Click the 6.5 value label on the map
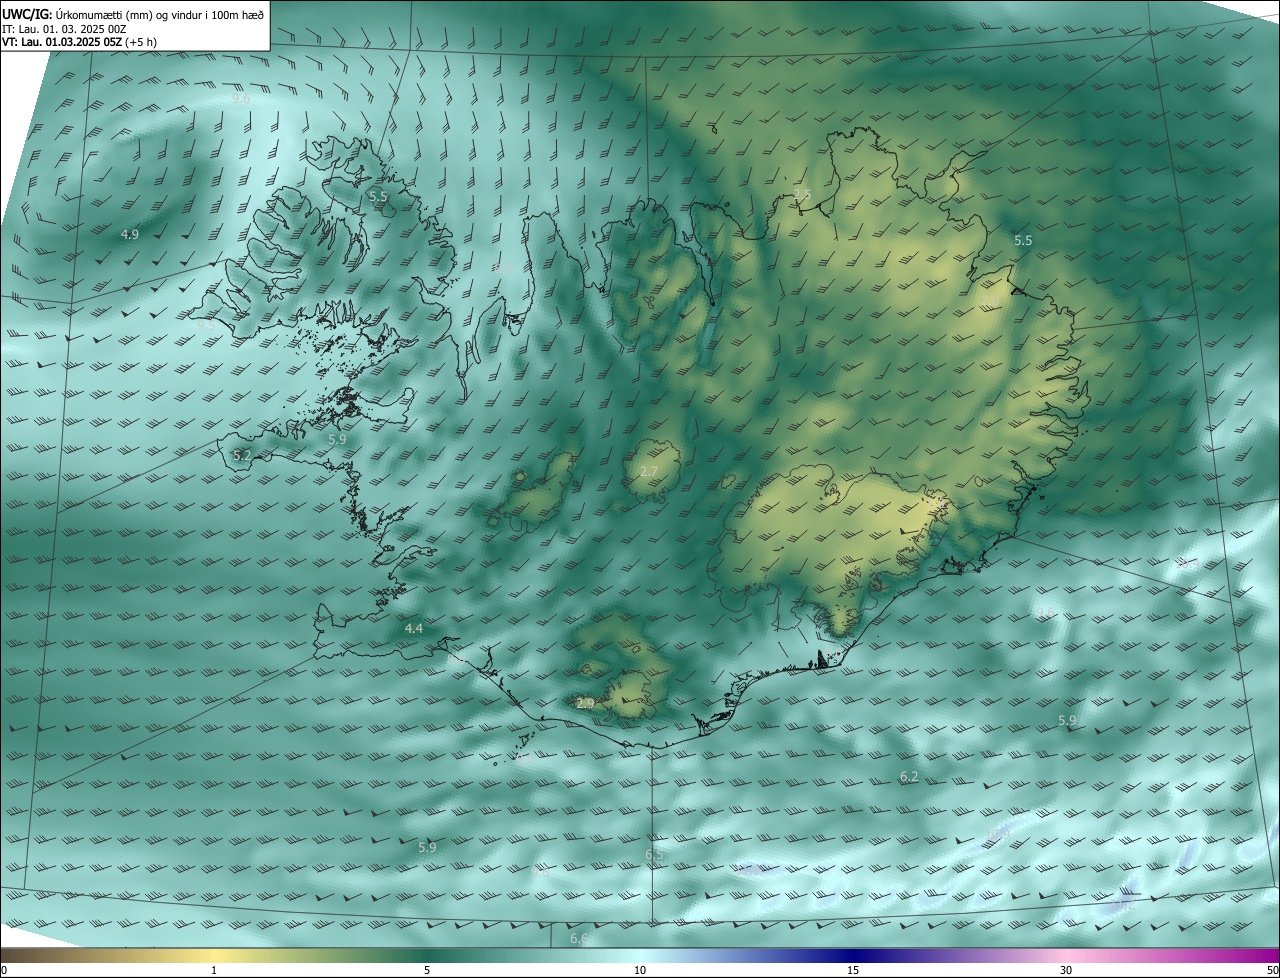This screenshot has height=978, width=1280. 654,855
